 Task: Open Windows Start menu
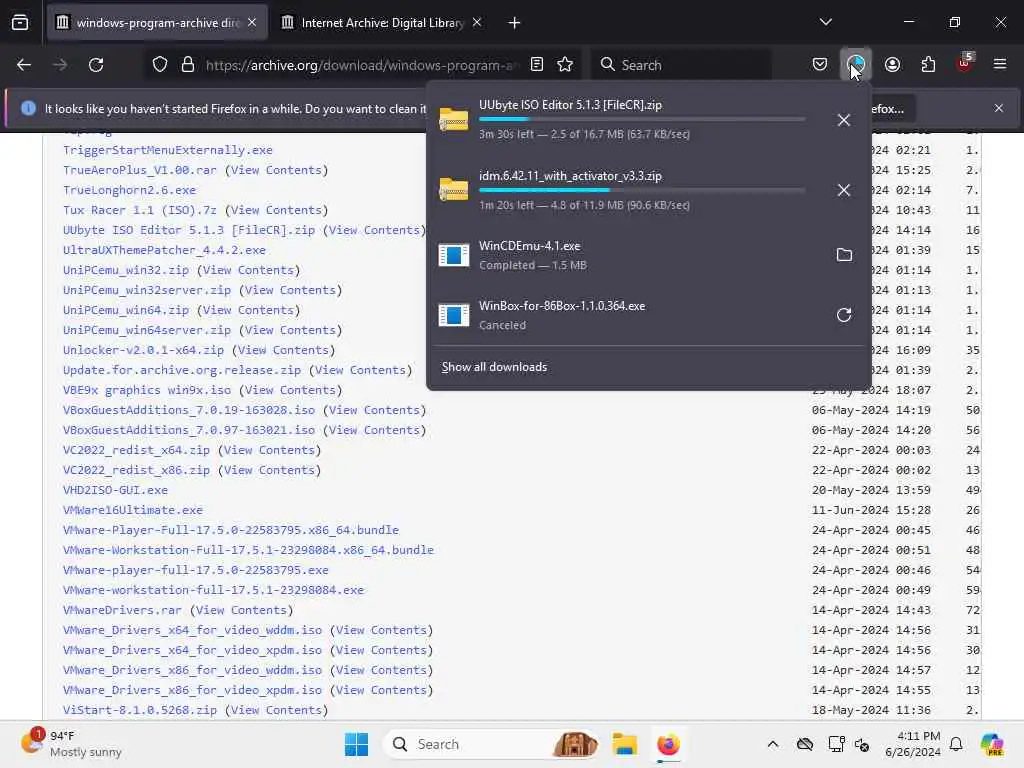(x=357, y=744)
